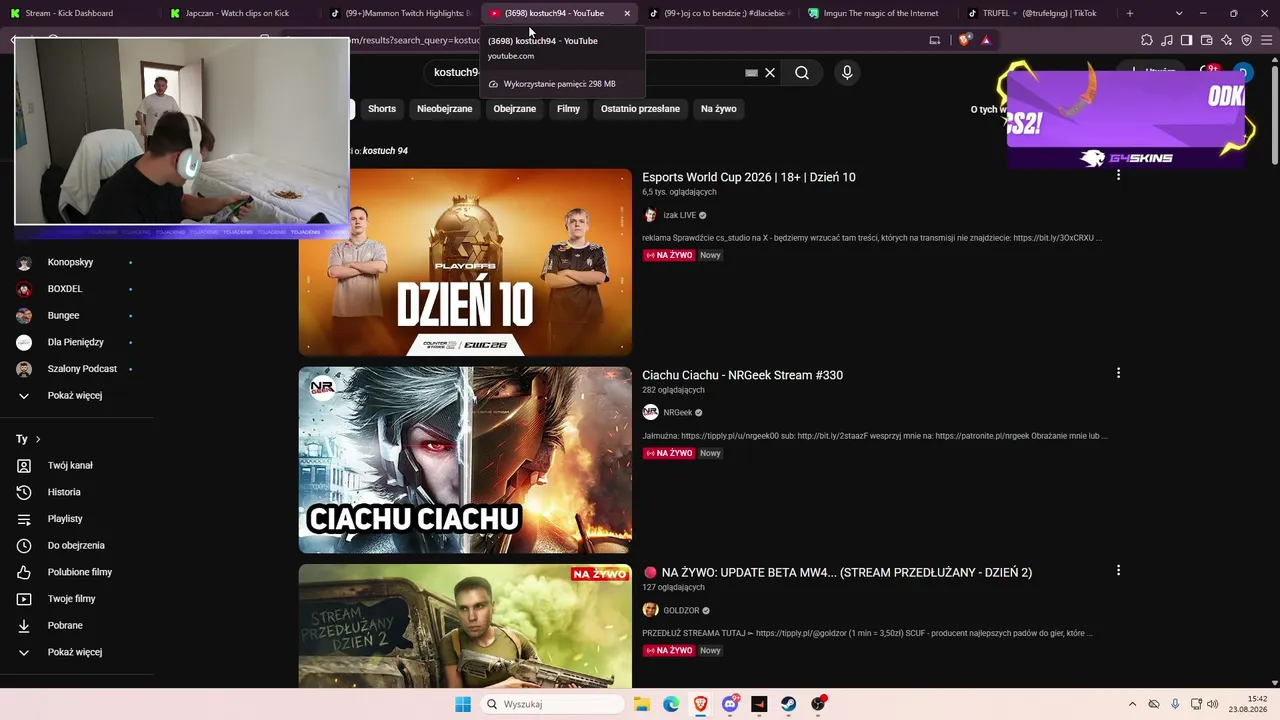Click the install app icon in address bar
Screen dimensions: 1280x720
tap(935, 40)
